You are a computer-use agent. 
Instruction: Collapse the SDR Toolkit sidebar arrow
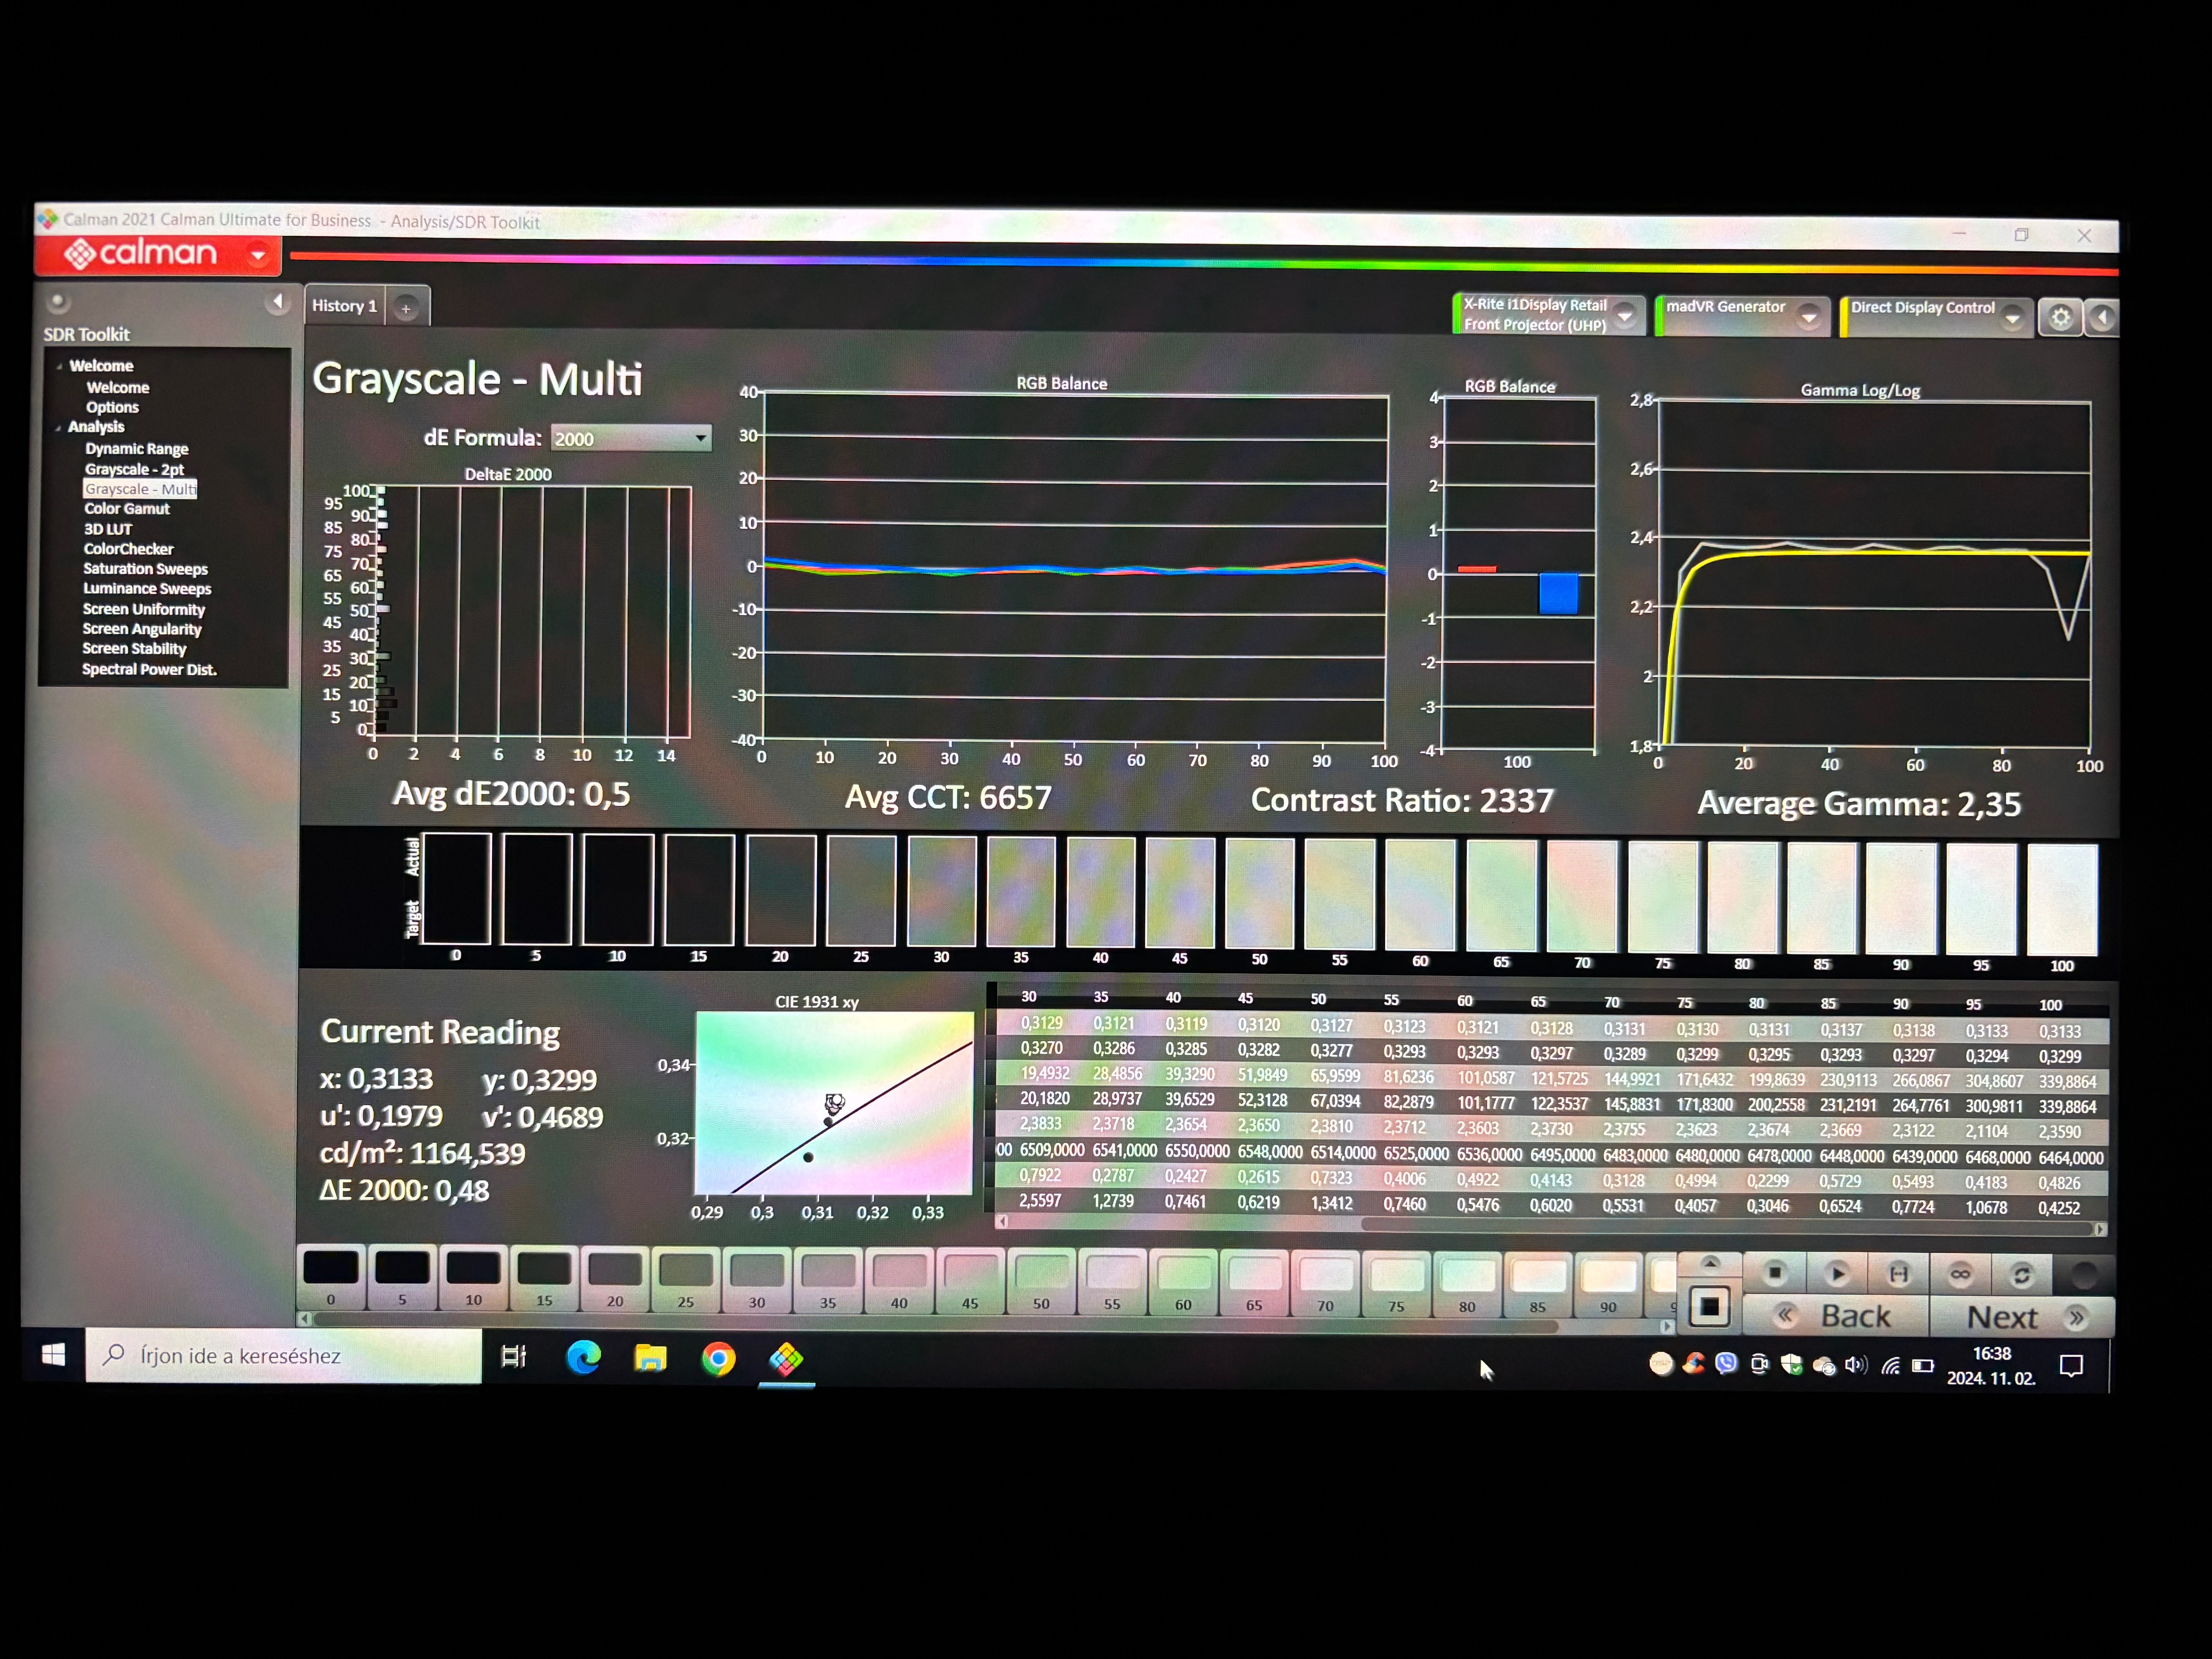(278, 302)
